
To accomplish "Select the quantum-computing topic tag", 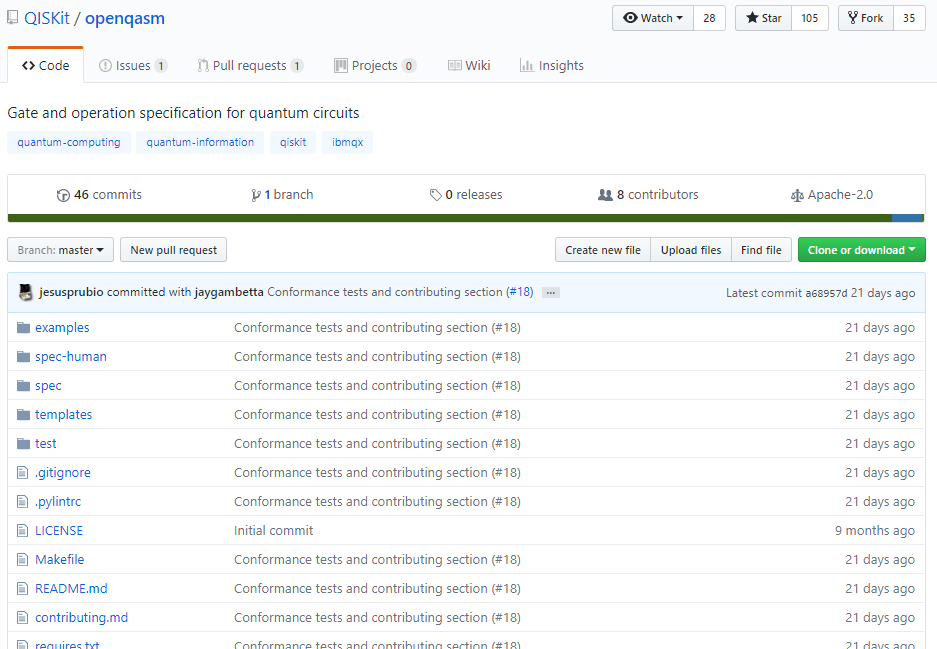I will click(69, 142).
